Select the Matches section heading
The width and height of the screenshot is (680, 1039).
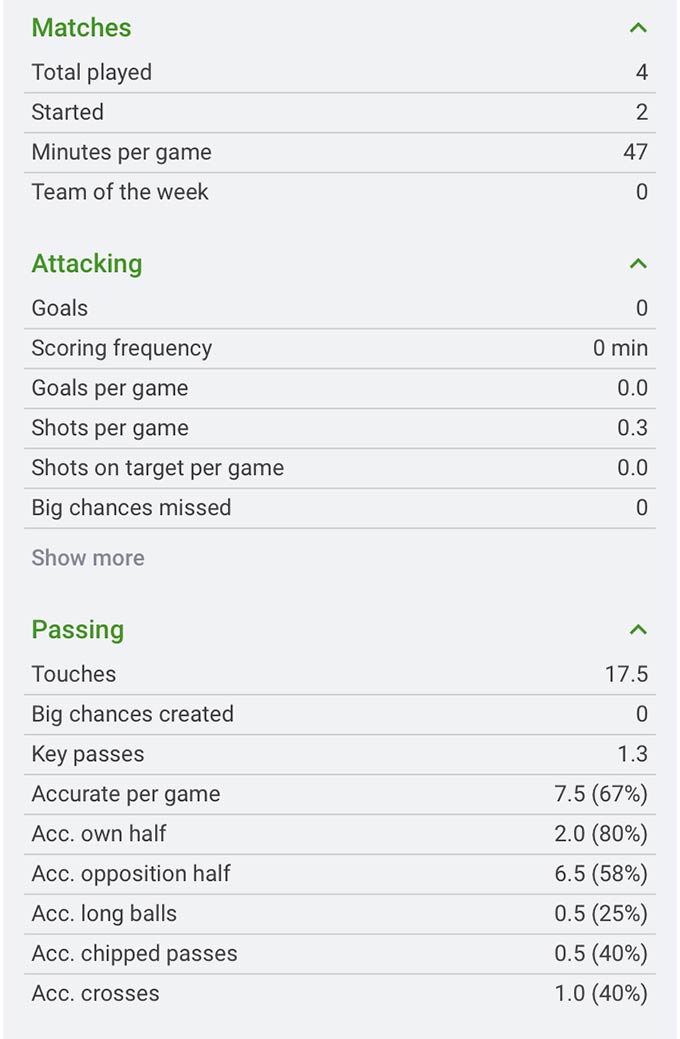click(81, 28)
